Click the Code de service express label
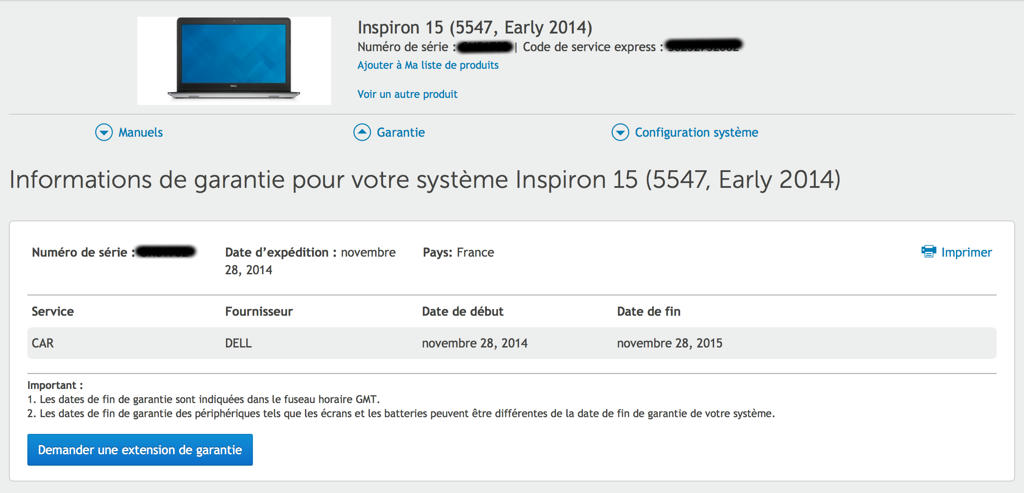 593,47
